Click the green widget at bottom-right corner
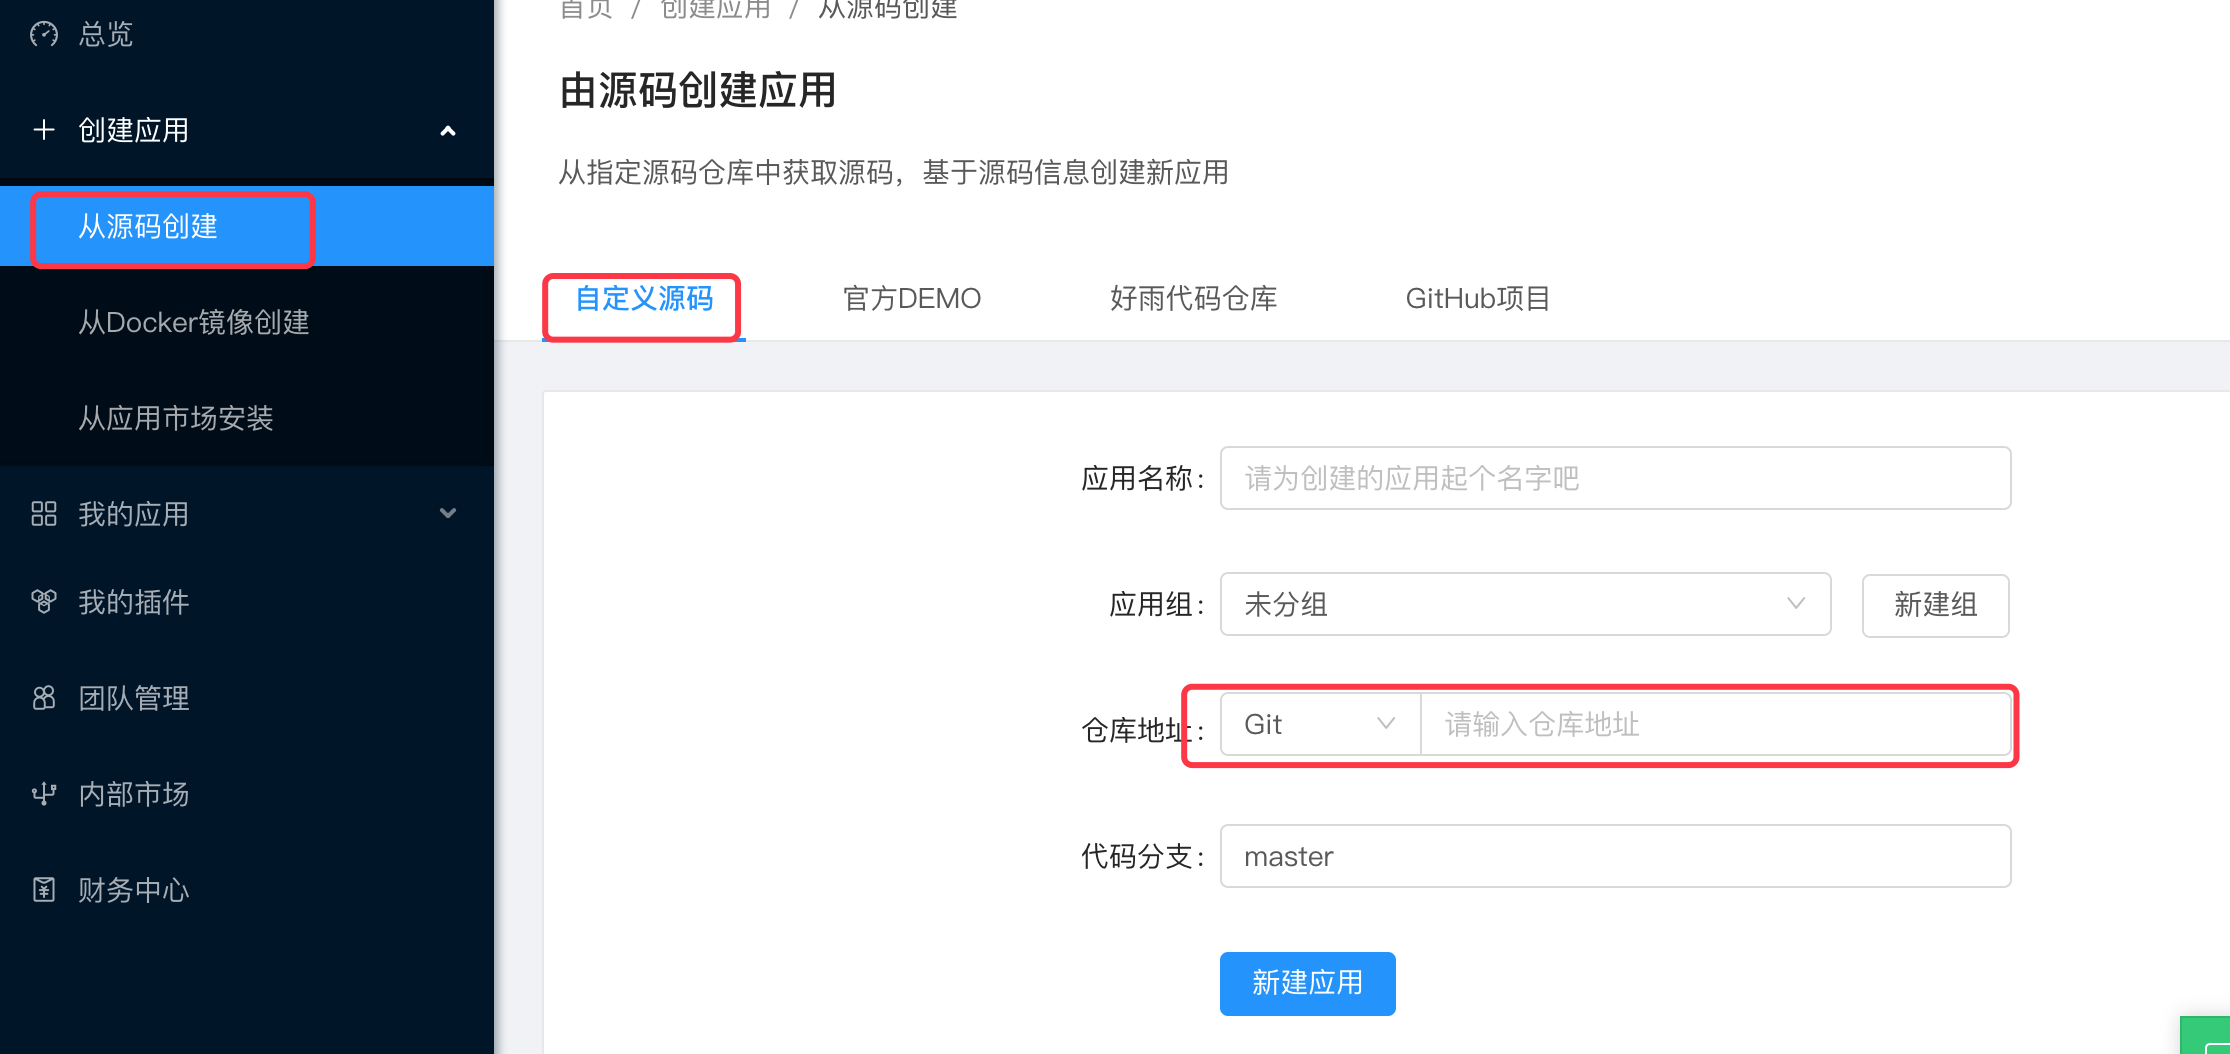Image resolution: width=2230 pixels, height=1054 pixels. [x=2208, y=1036]
